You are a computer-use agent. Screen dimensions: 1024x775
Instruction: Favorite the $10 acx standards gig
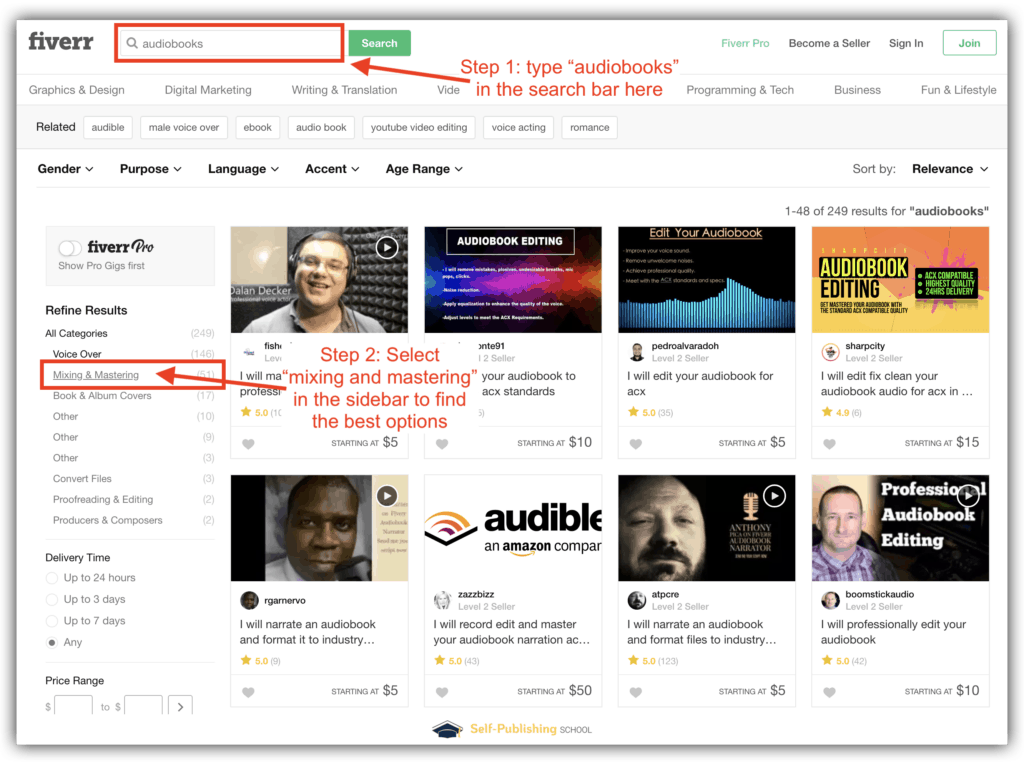point(442,444)
